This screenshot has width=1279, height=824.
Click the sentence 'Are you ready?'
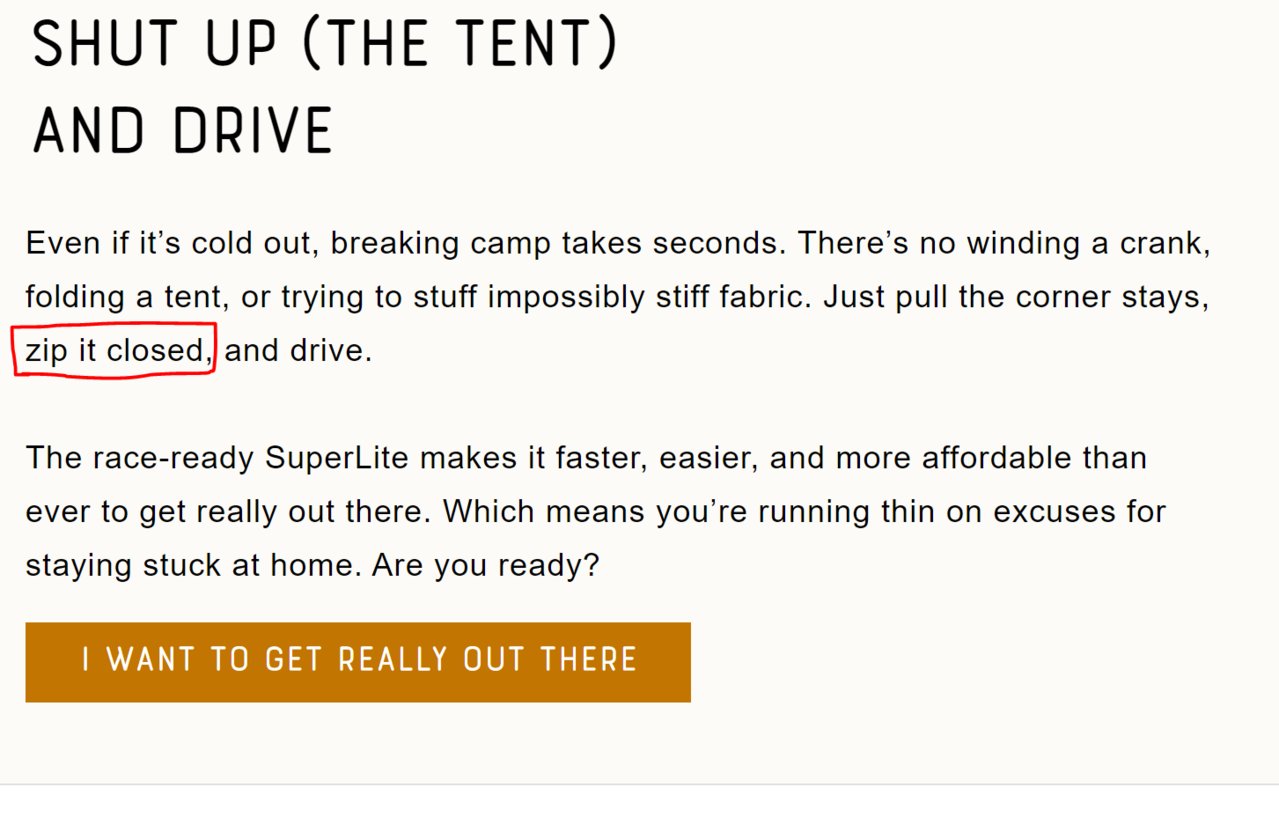[485, 566]
